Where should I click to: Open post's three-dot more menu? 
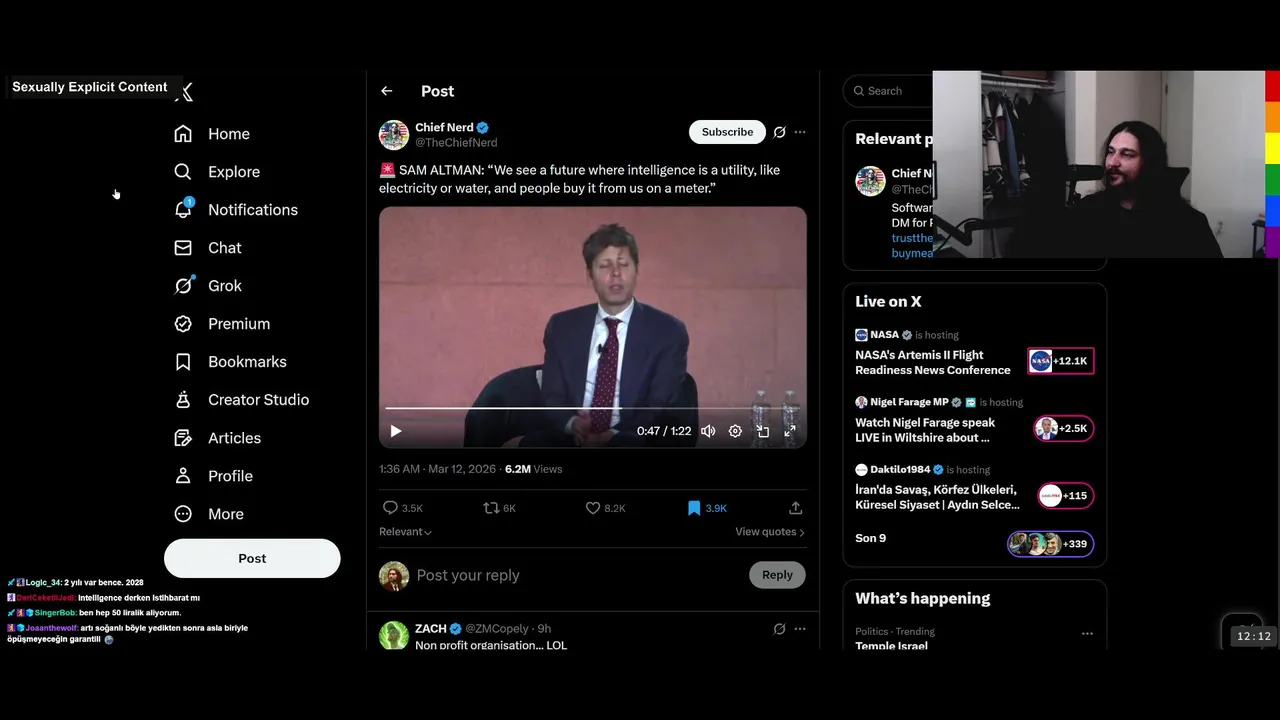[x=800, y=132]
